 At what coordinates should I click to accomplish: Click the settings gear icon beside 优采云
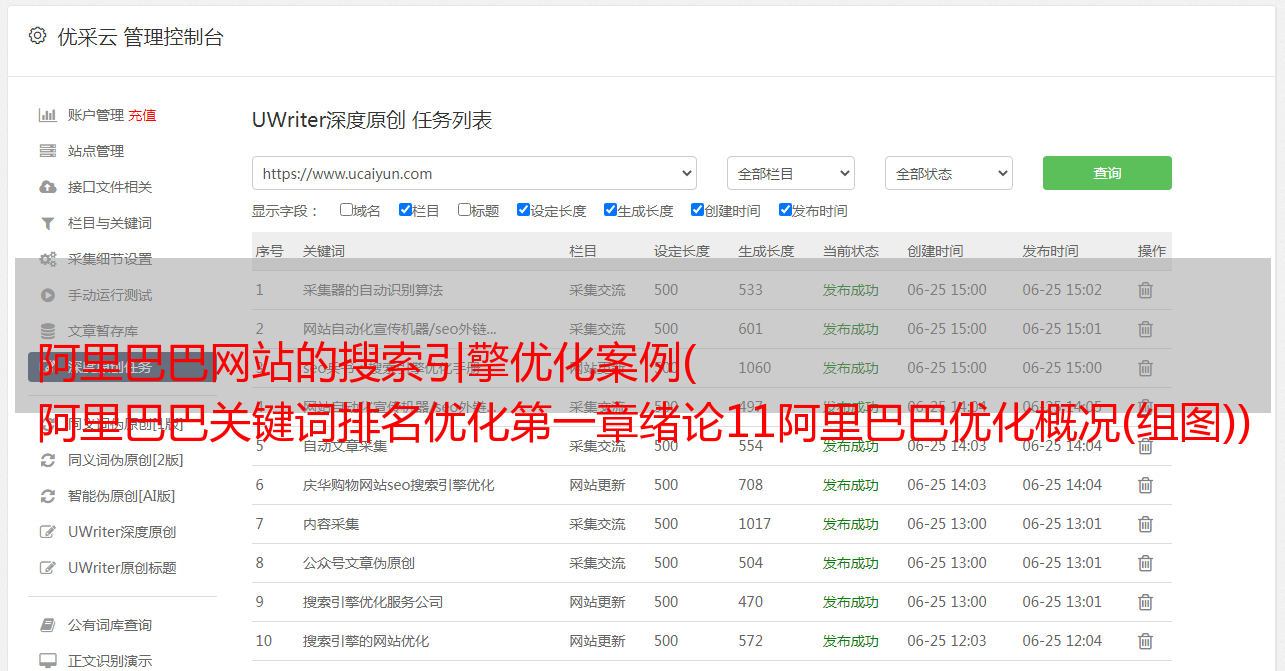37,36
